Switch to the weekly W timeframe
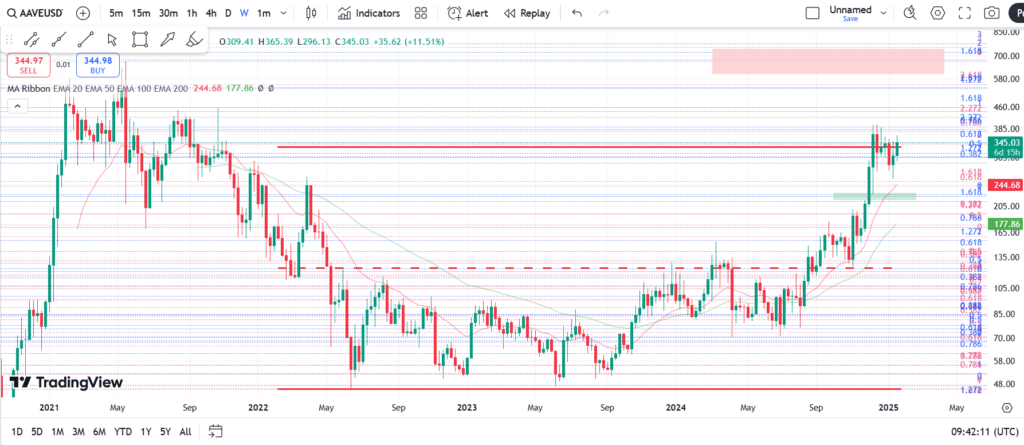This screenshot has width=1024, height=445. 243,13
